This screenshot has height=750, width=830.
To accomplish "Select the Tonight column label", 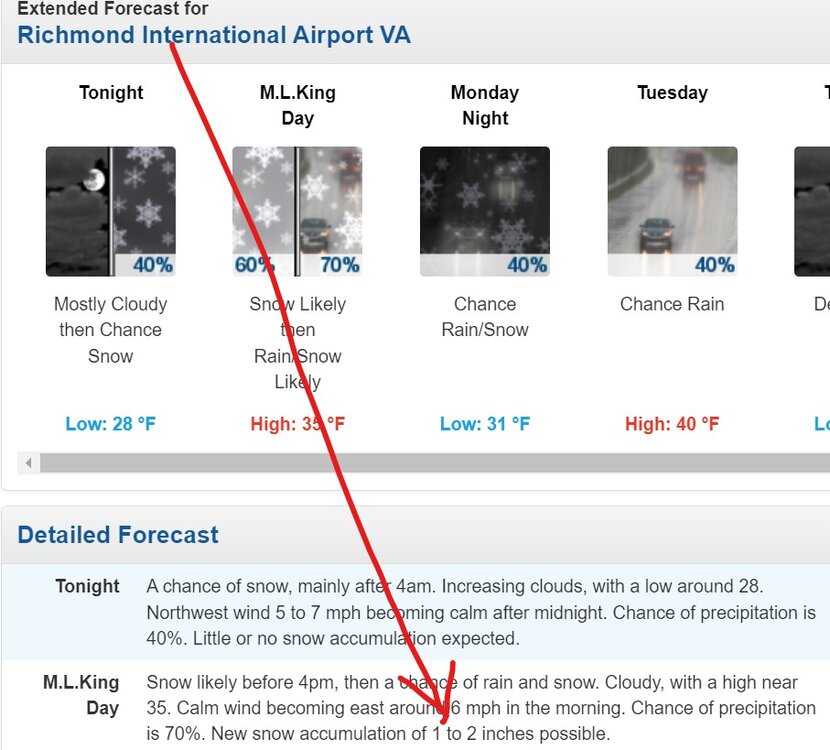I will [x=111, y=92].
